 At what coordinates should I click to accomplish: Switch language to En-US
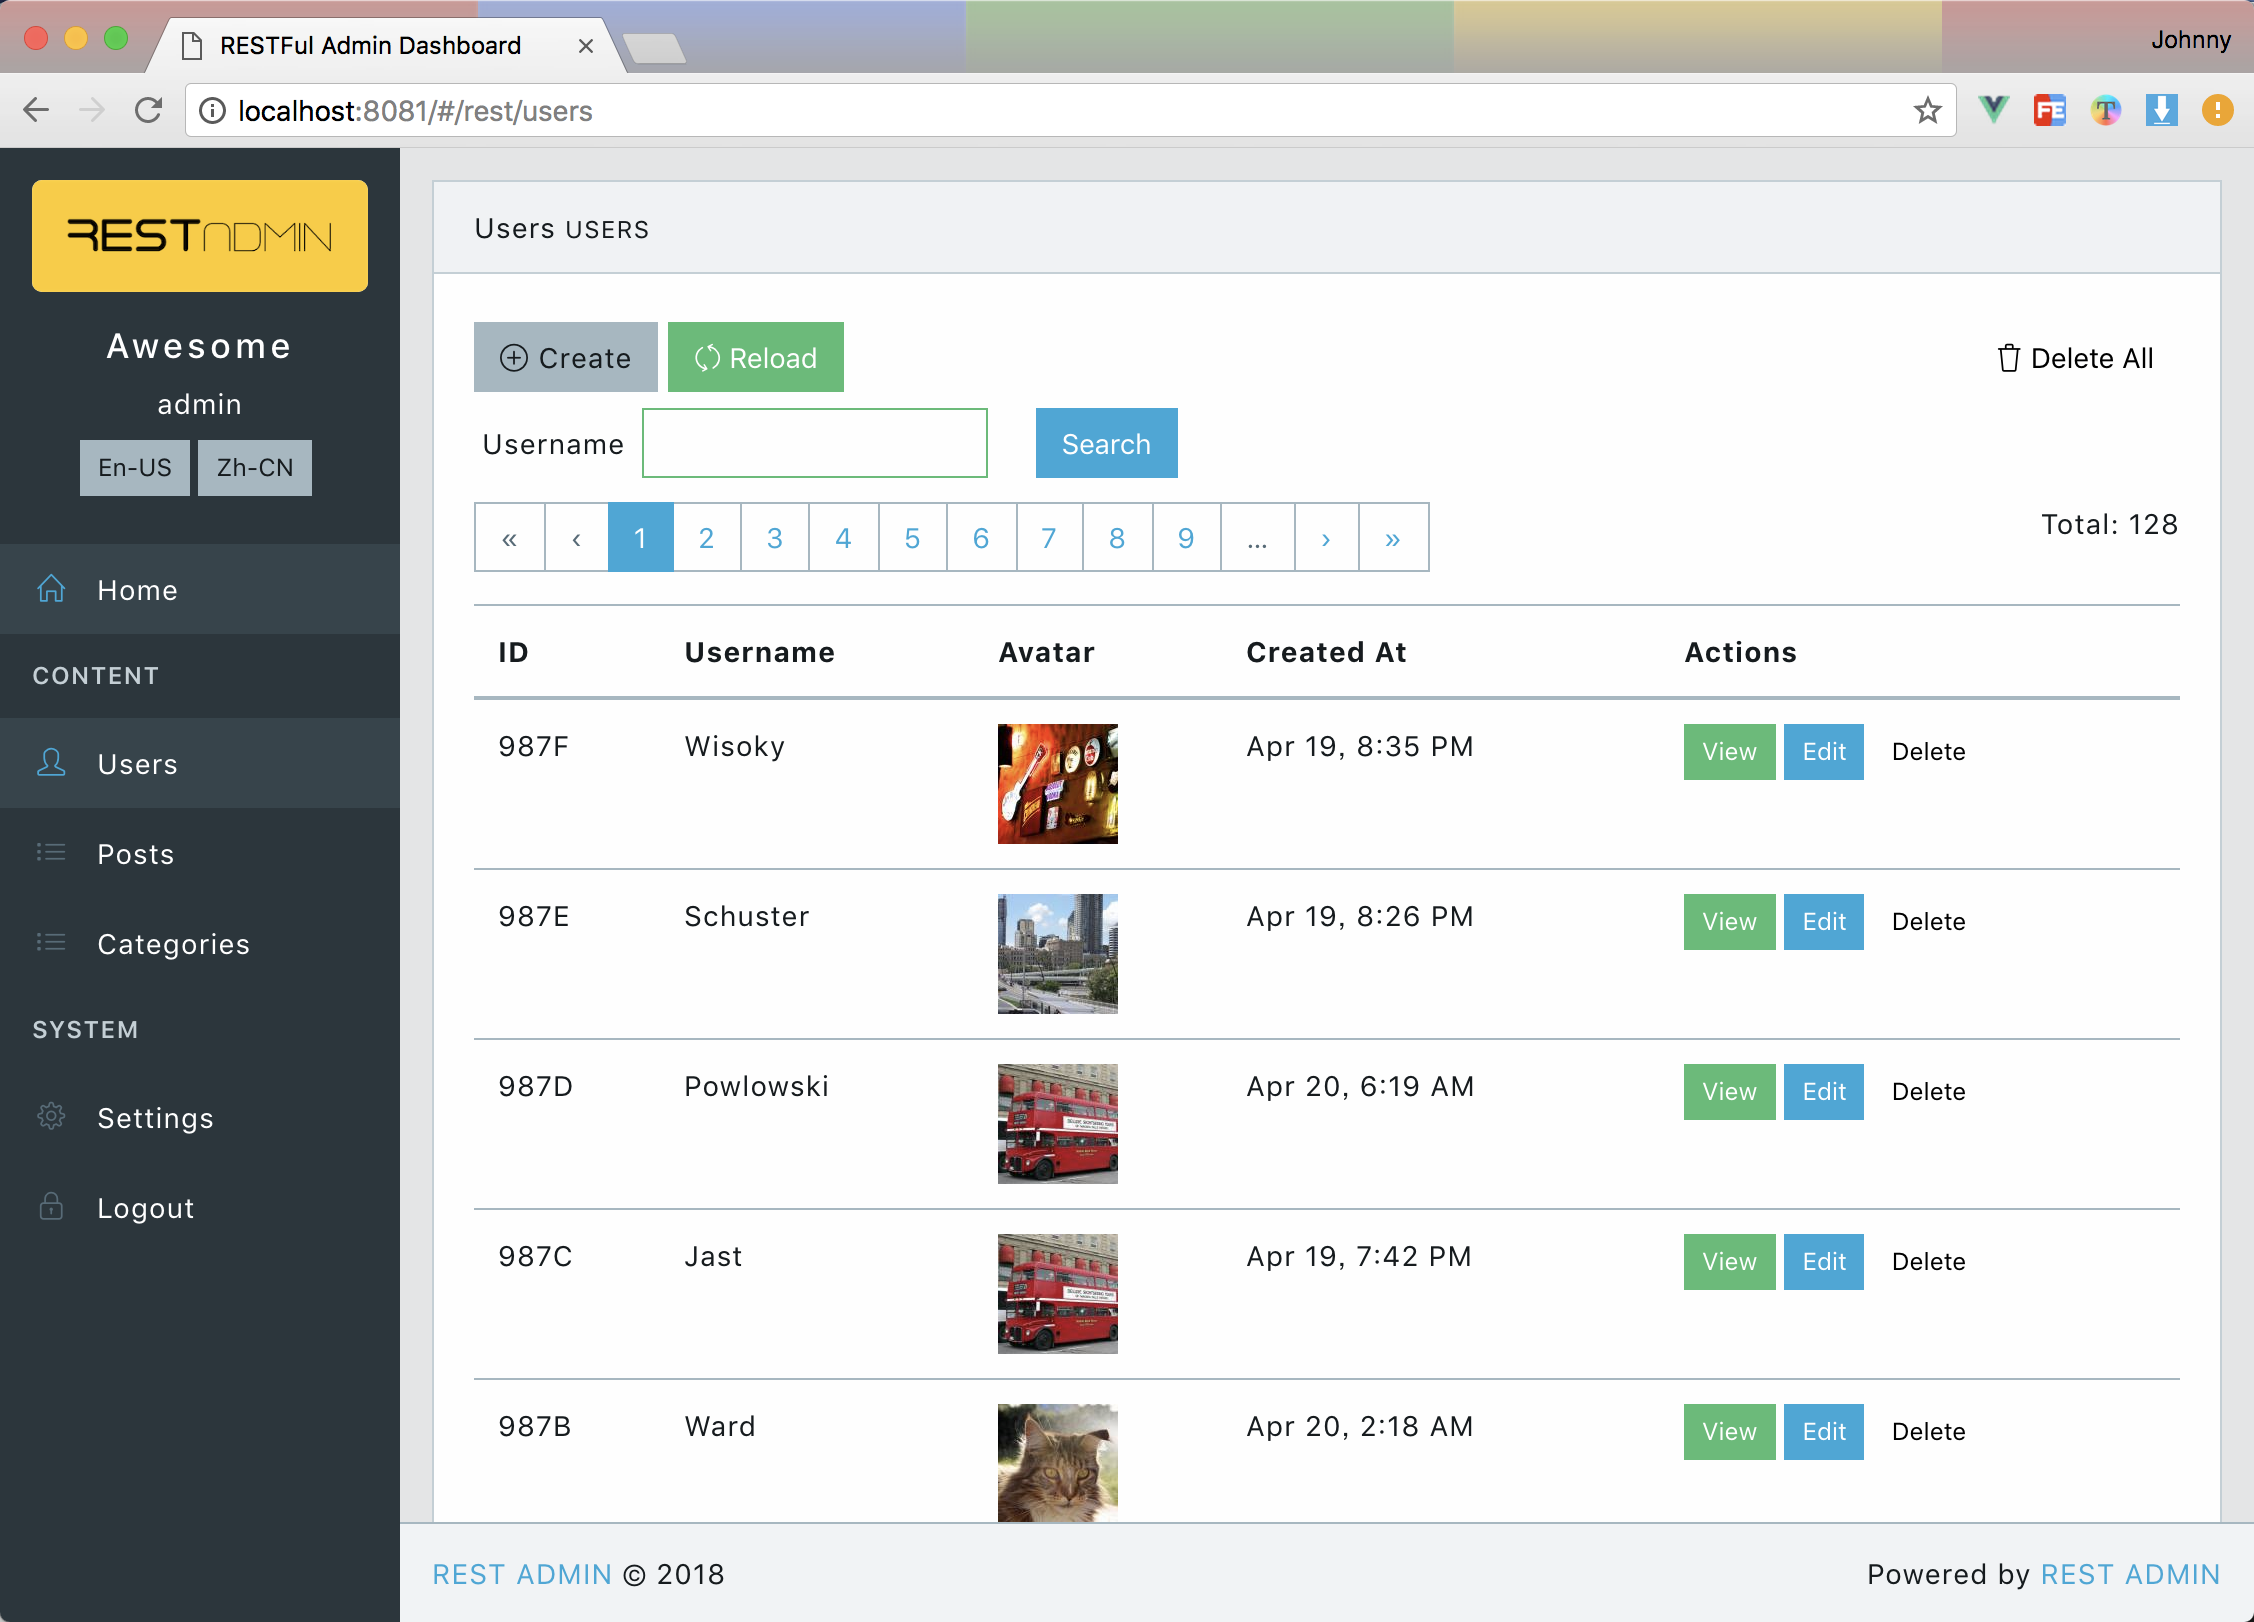[135, 468]
